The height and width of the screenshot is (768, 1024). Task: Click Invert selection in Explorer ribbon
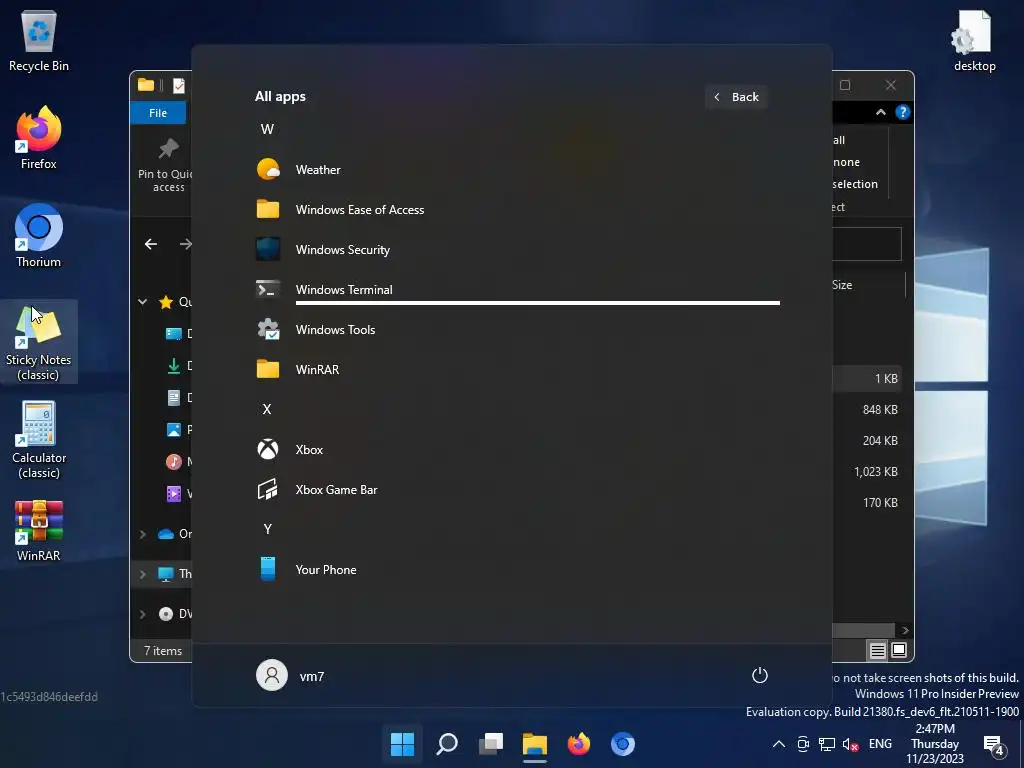point(856,184)
